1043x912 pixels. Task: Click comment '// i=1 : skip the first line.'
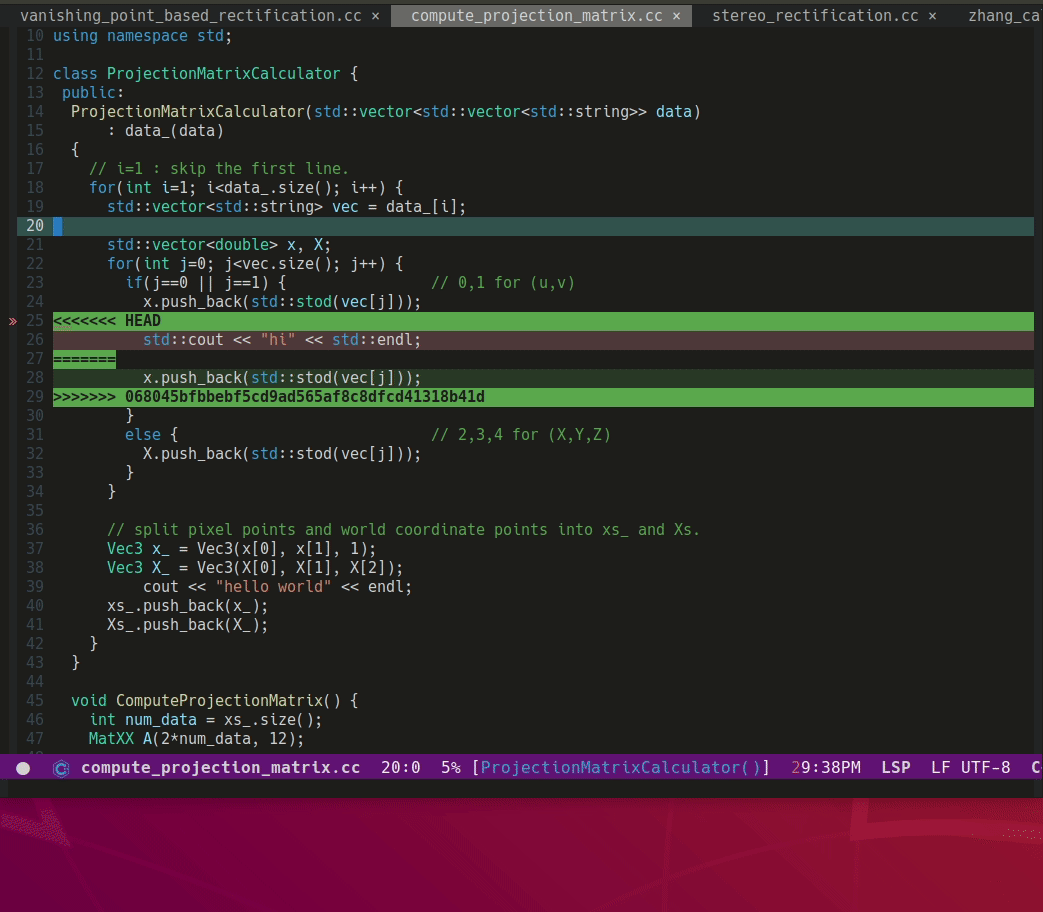(x=219, y=169)
